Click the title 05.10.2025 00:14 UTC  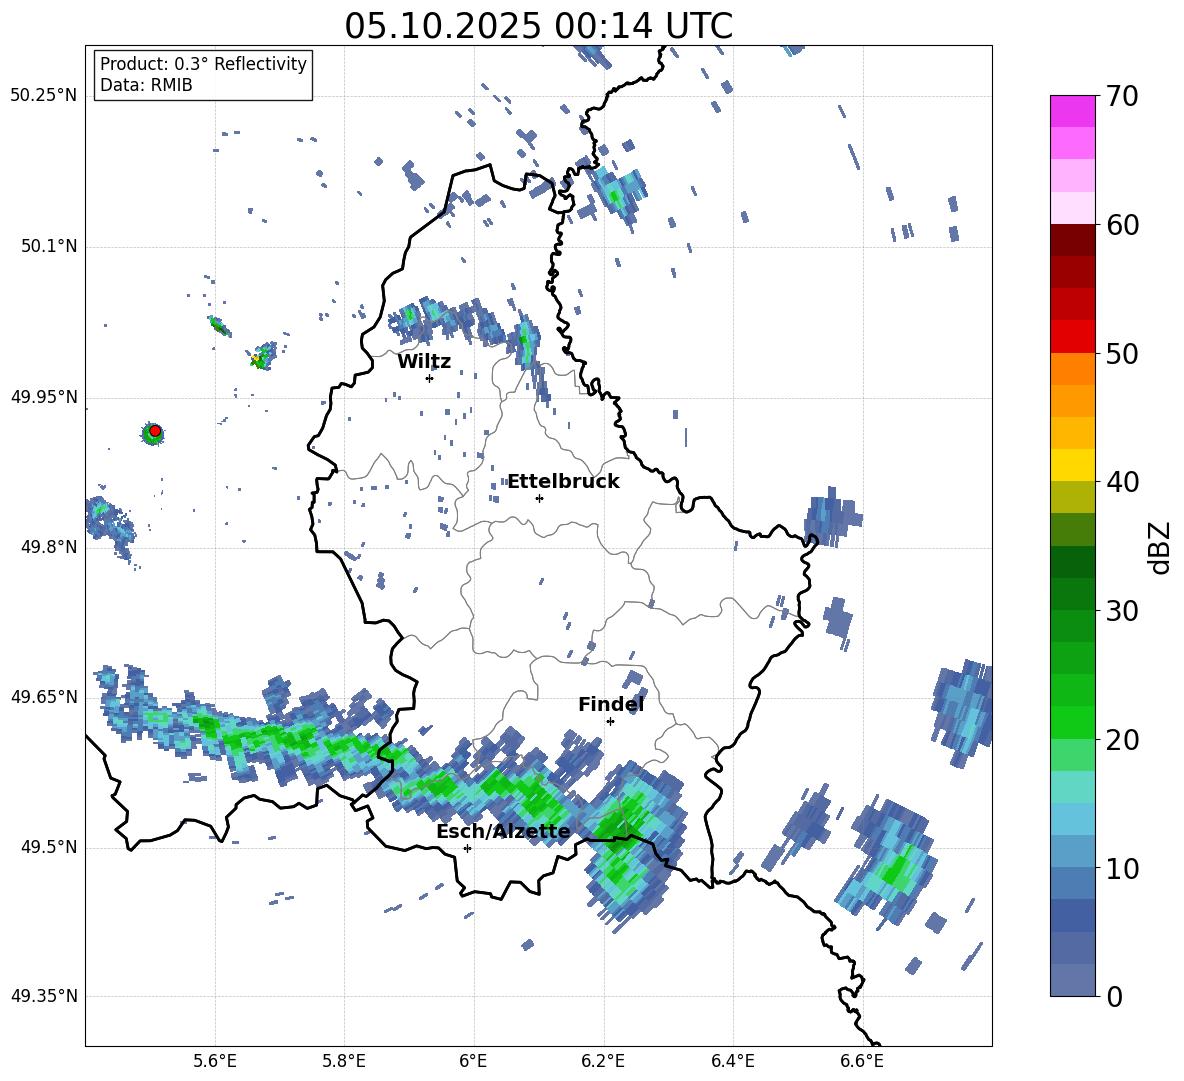coord(538,26)
